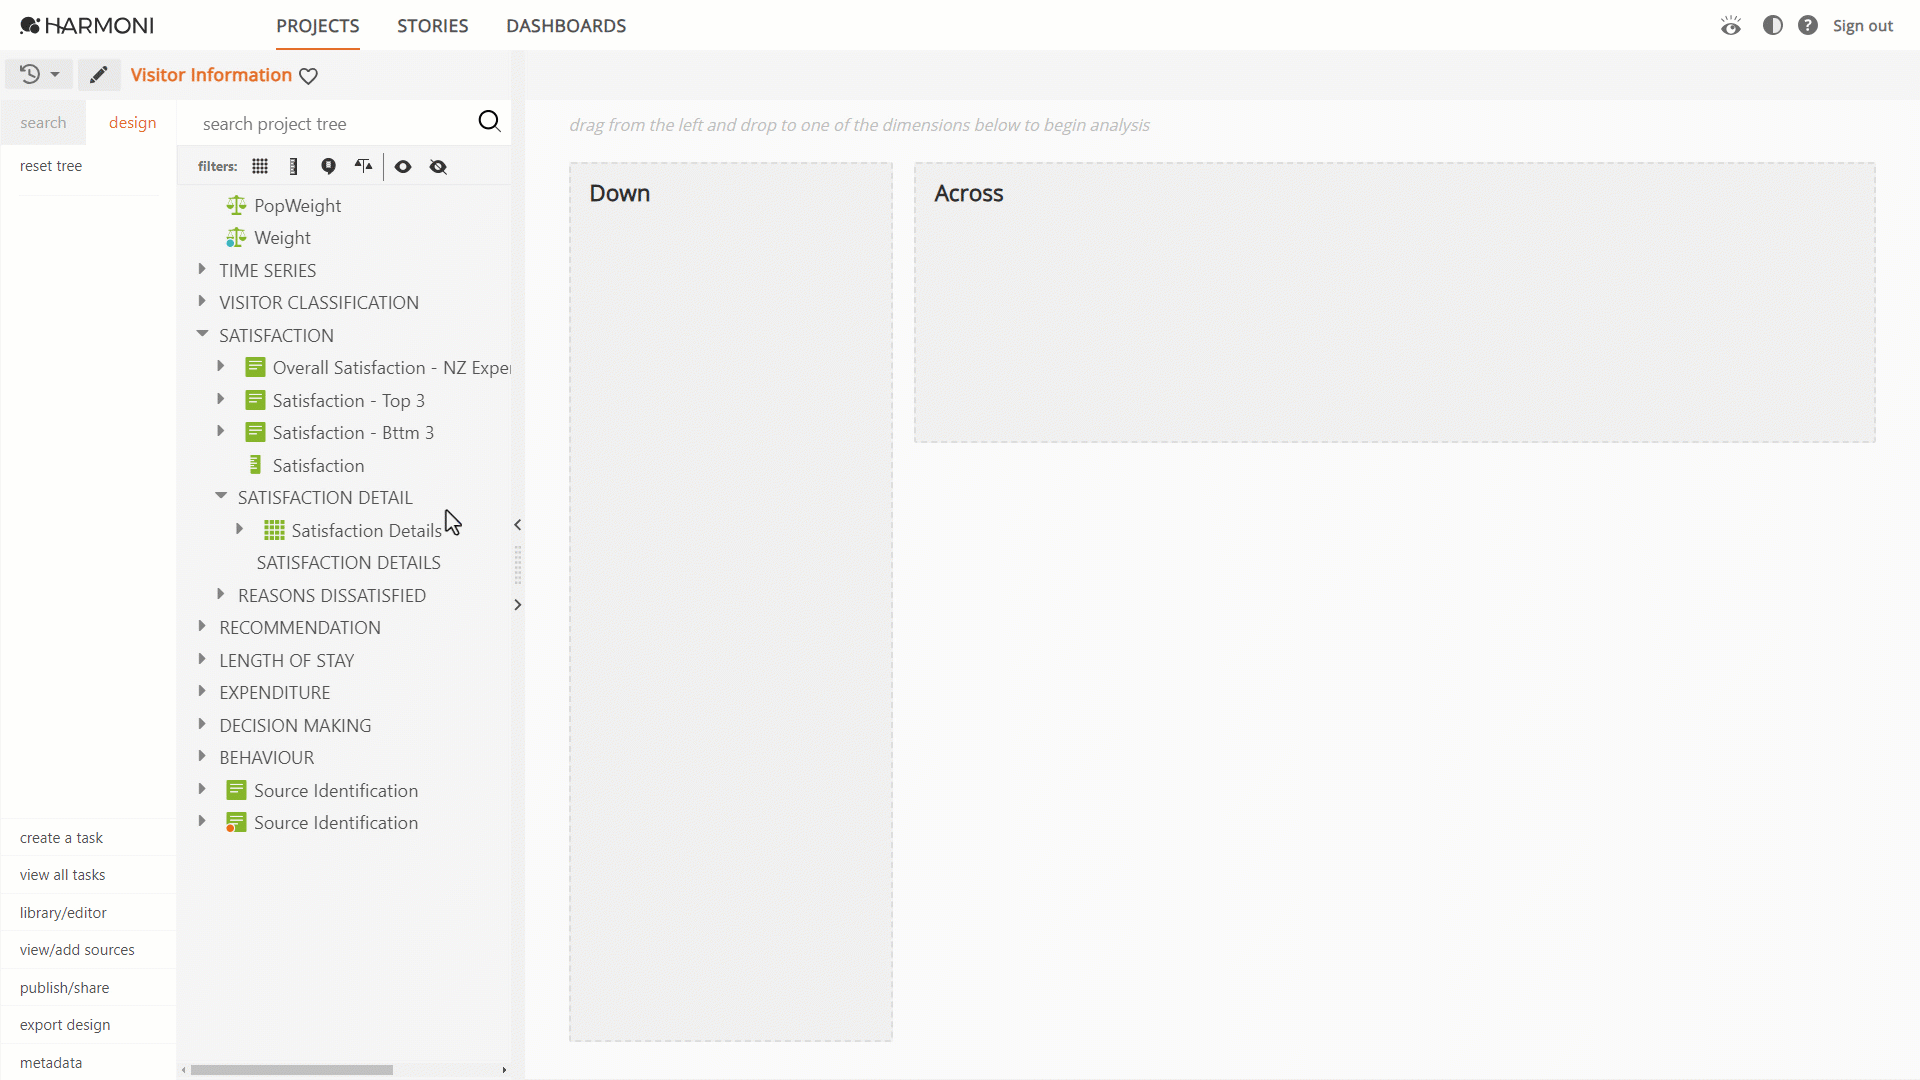Toggle the weight scale filter icon
The image size is (1920, 1080).
(x=363, y=166)
